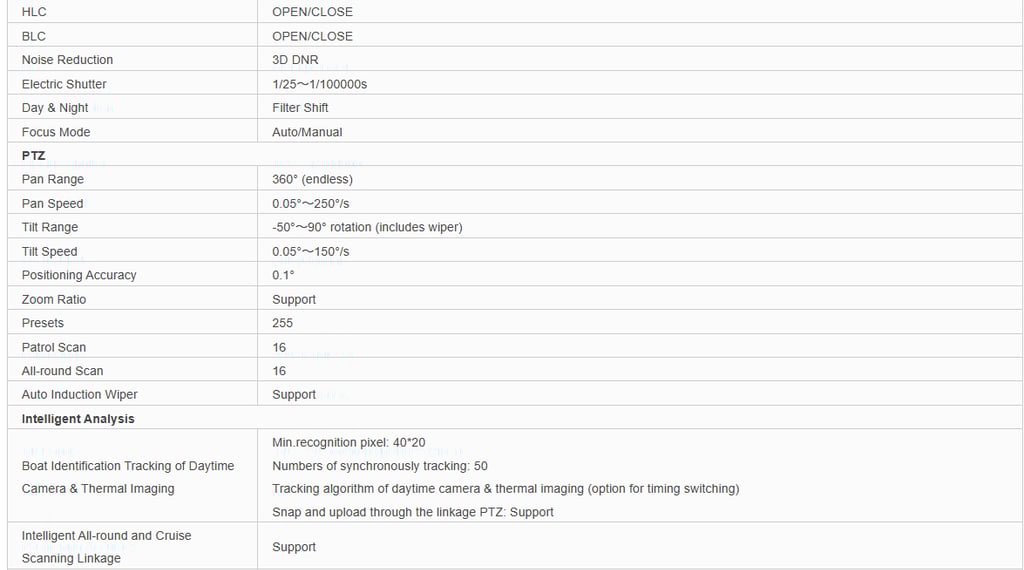Screen dimensions: 1024x570
Task: Select the Intelligent All-round and Cruise label
Action: 106,536
